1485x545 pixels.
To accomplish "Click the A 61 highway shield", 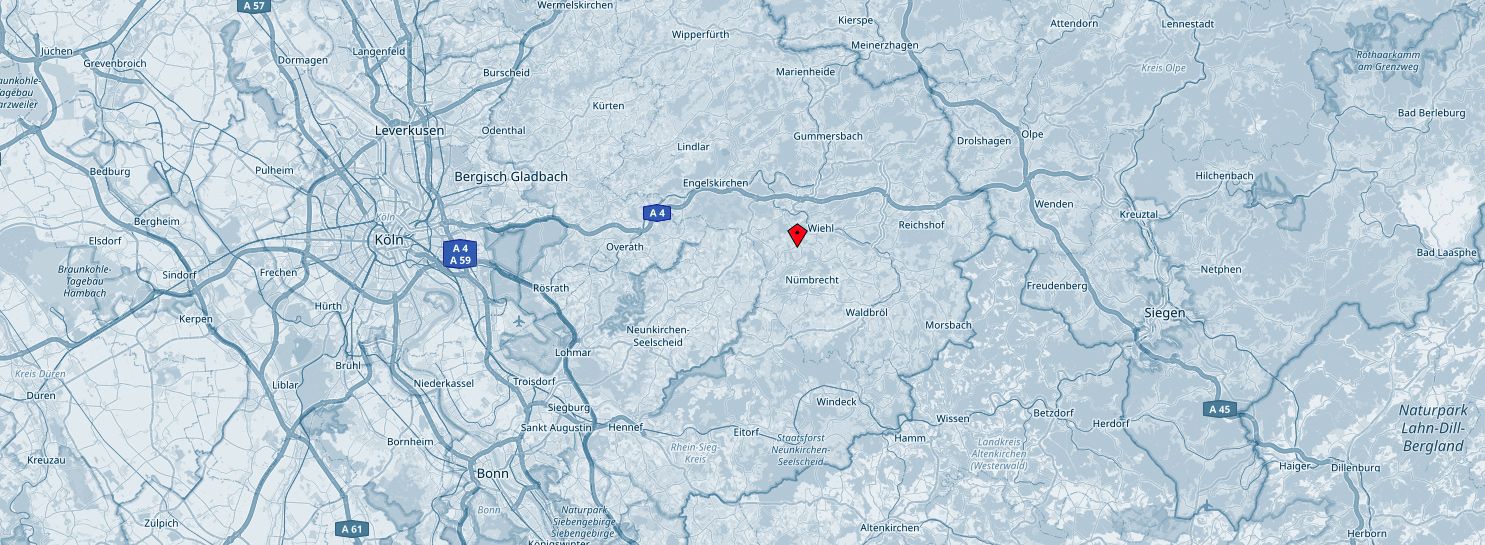I will pos(351,529).
